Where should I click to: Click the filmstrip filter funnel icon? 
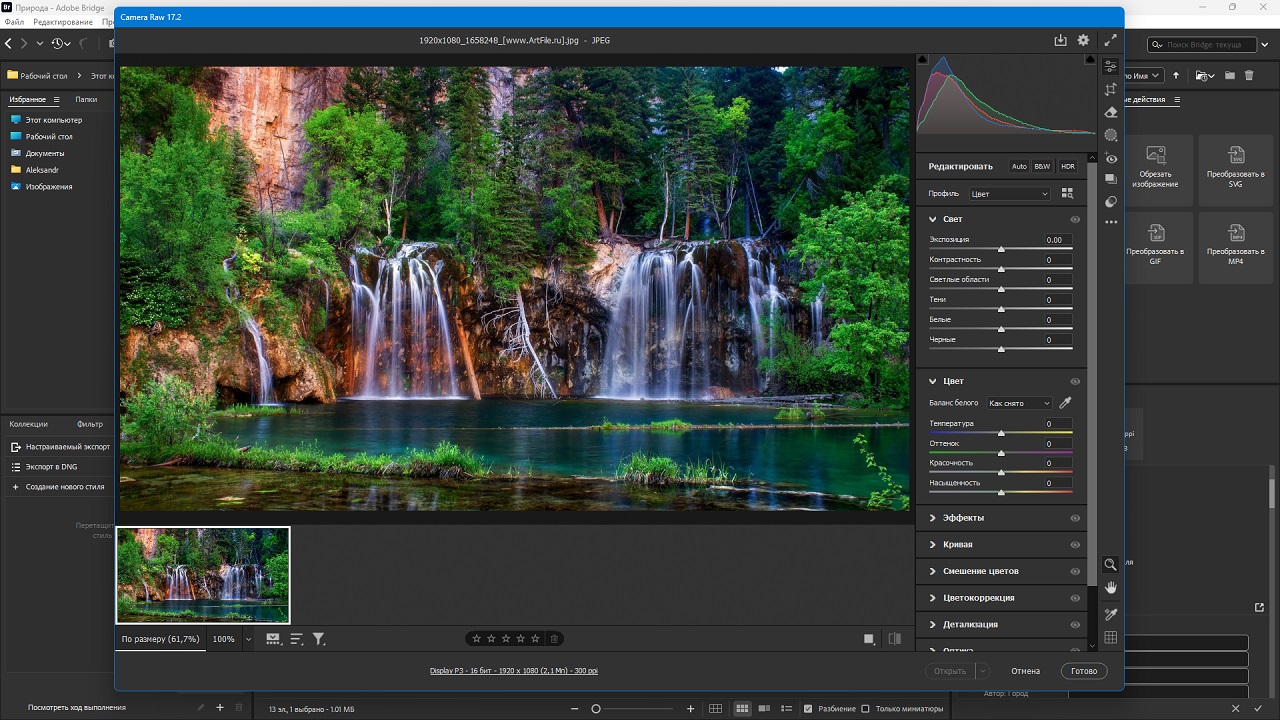[319, 639]
